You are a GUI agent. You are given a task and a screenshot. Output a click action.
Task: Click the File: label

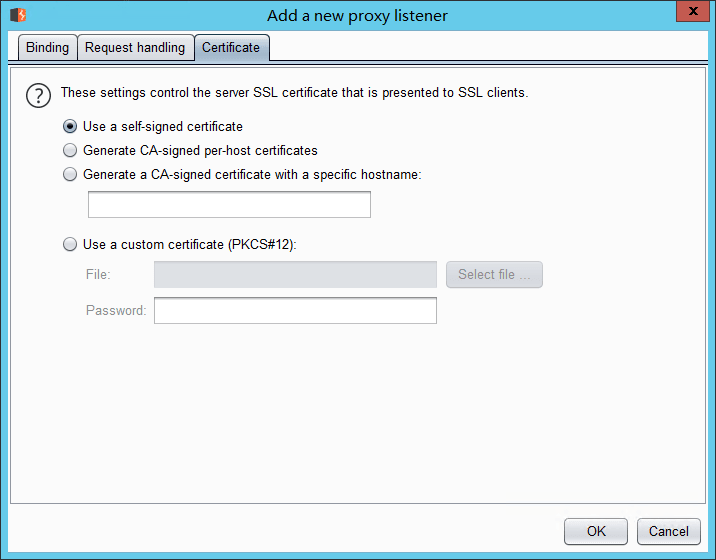click(98, 275)
